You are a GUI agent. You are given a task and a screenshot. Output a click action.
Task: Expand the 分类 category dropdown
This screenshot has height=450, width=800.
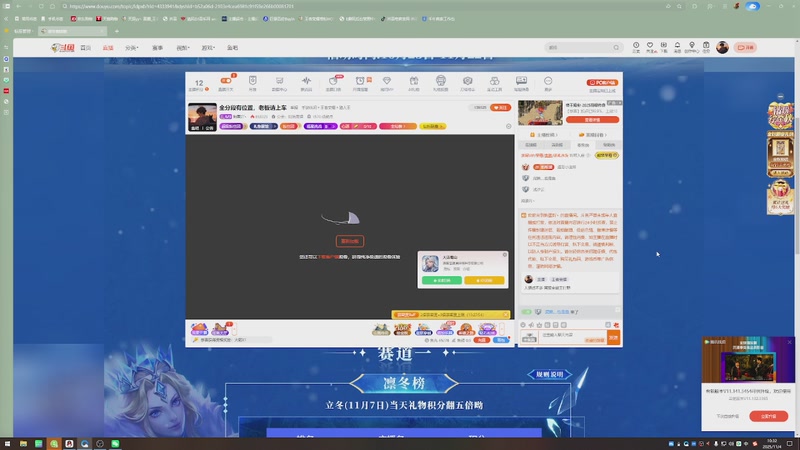[x=132, y=47]
